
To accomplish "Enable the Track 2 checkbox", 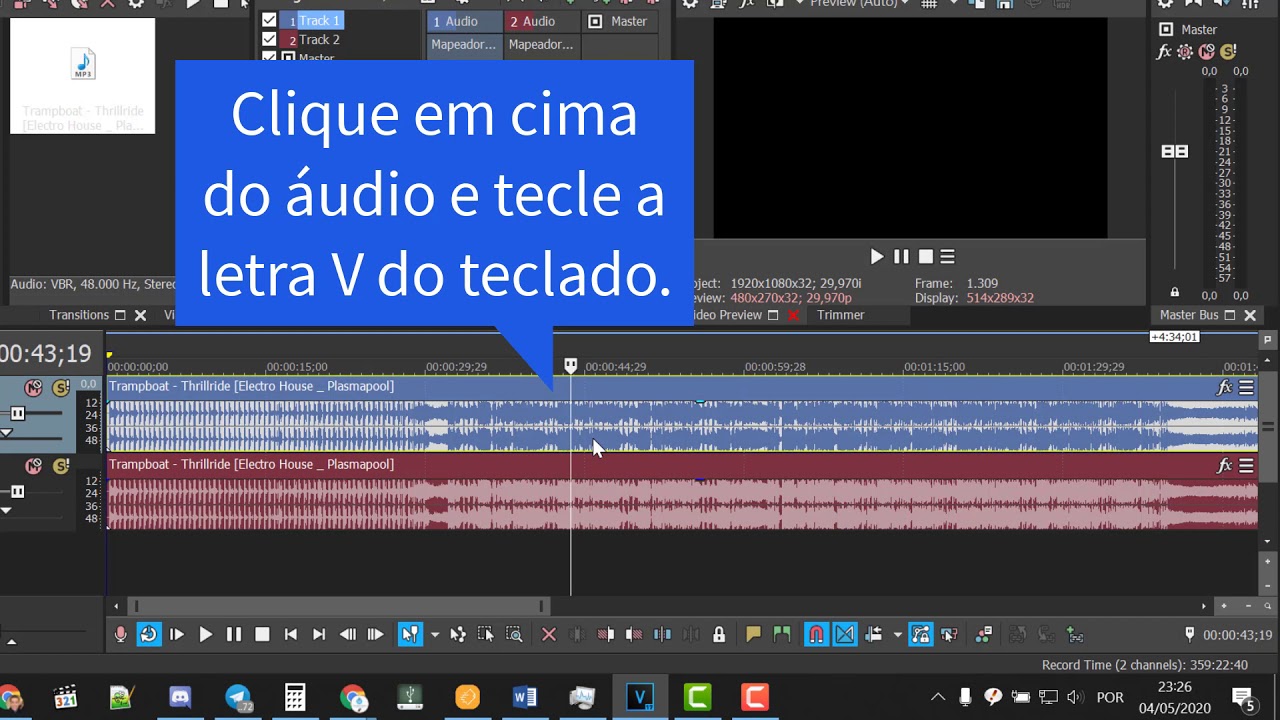I will coord(269,39).
